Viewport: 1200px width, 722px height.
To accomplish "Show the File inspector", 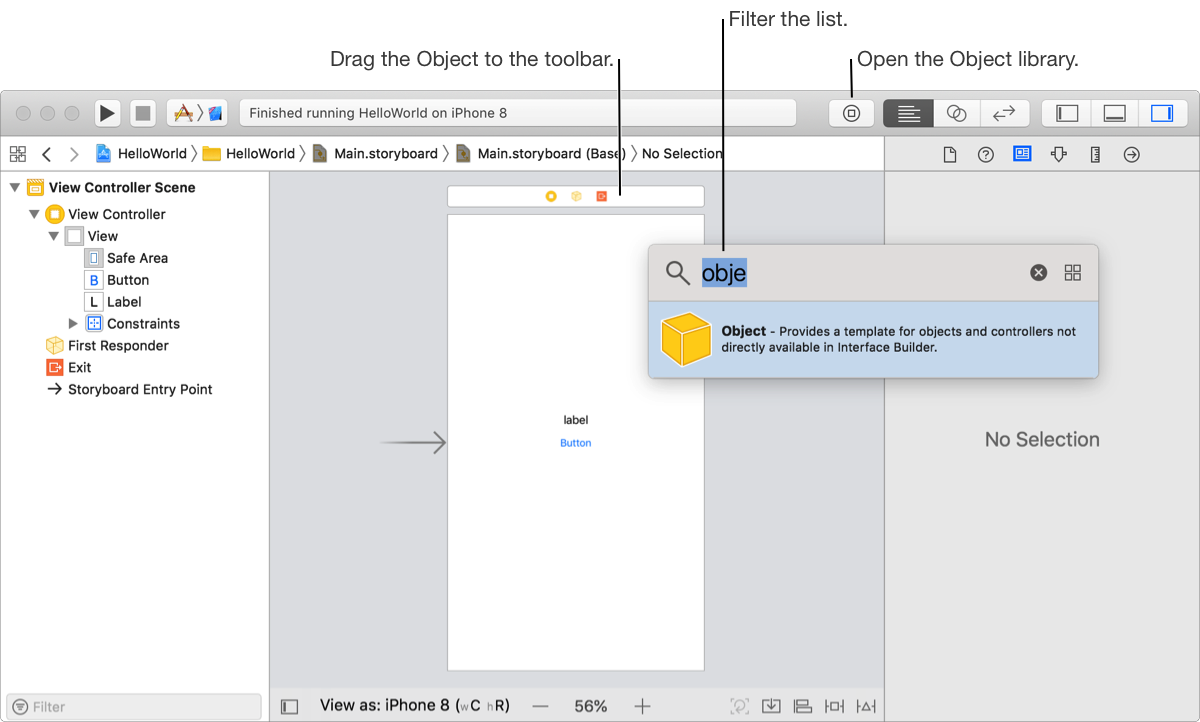I will click(x=950, y=154).
